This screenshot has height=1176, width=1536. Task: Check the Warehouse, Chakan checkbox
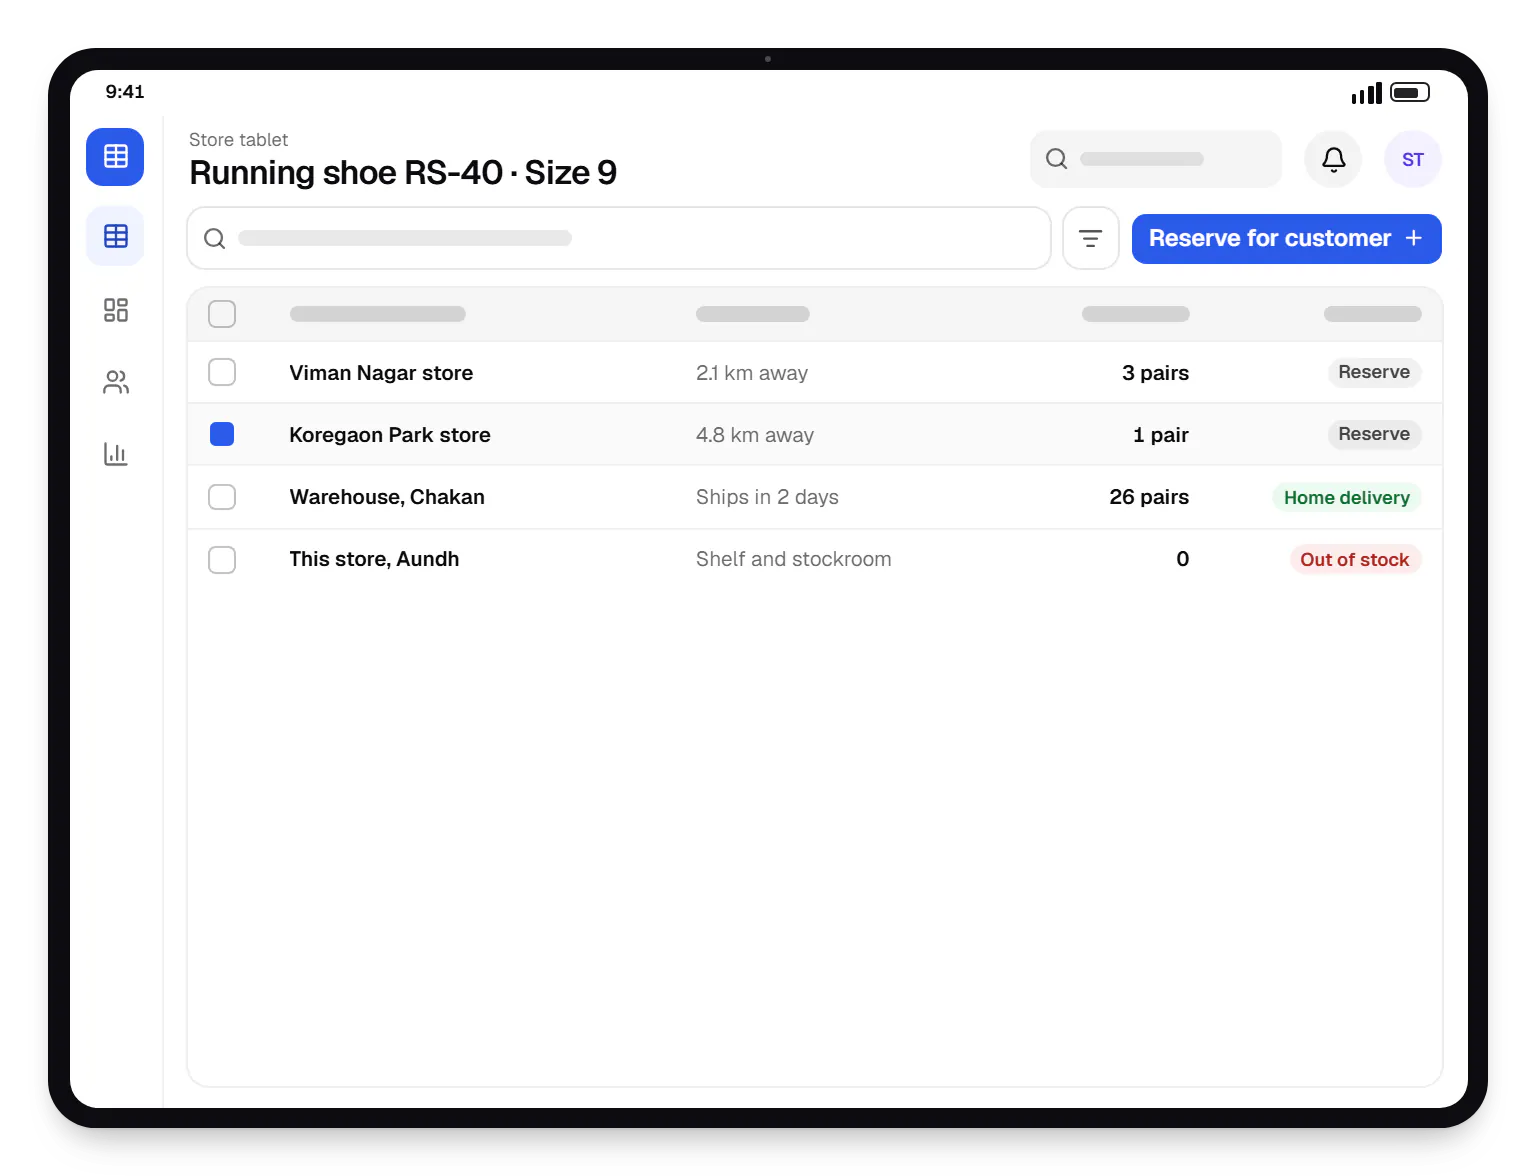pos(222,497)
